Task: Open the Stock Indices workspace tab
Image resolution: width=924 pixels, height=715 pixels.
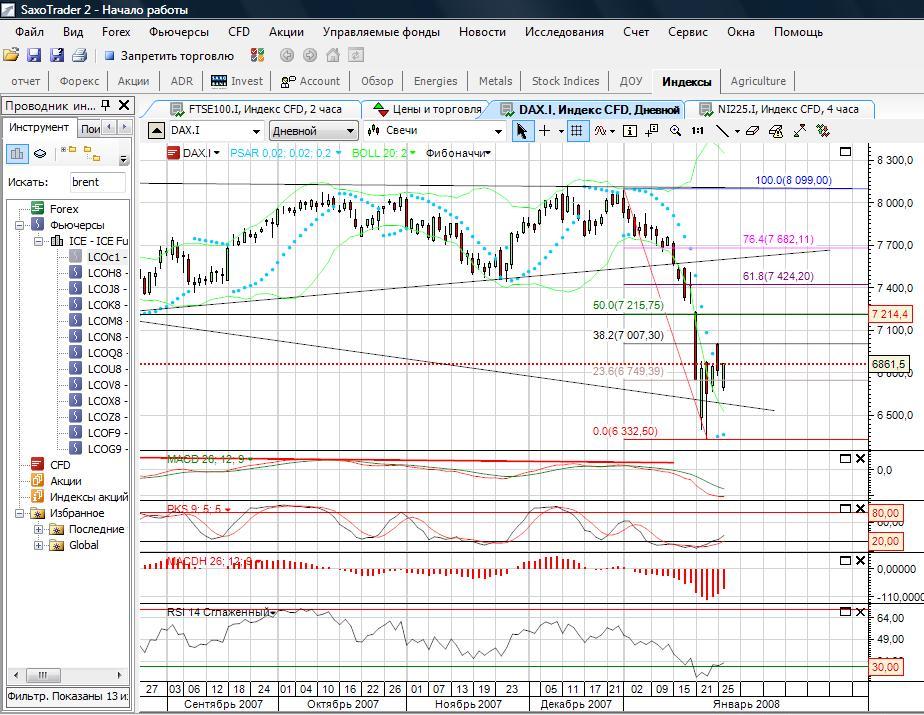Action: [x=565, y=81]
